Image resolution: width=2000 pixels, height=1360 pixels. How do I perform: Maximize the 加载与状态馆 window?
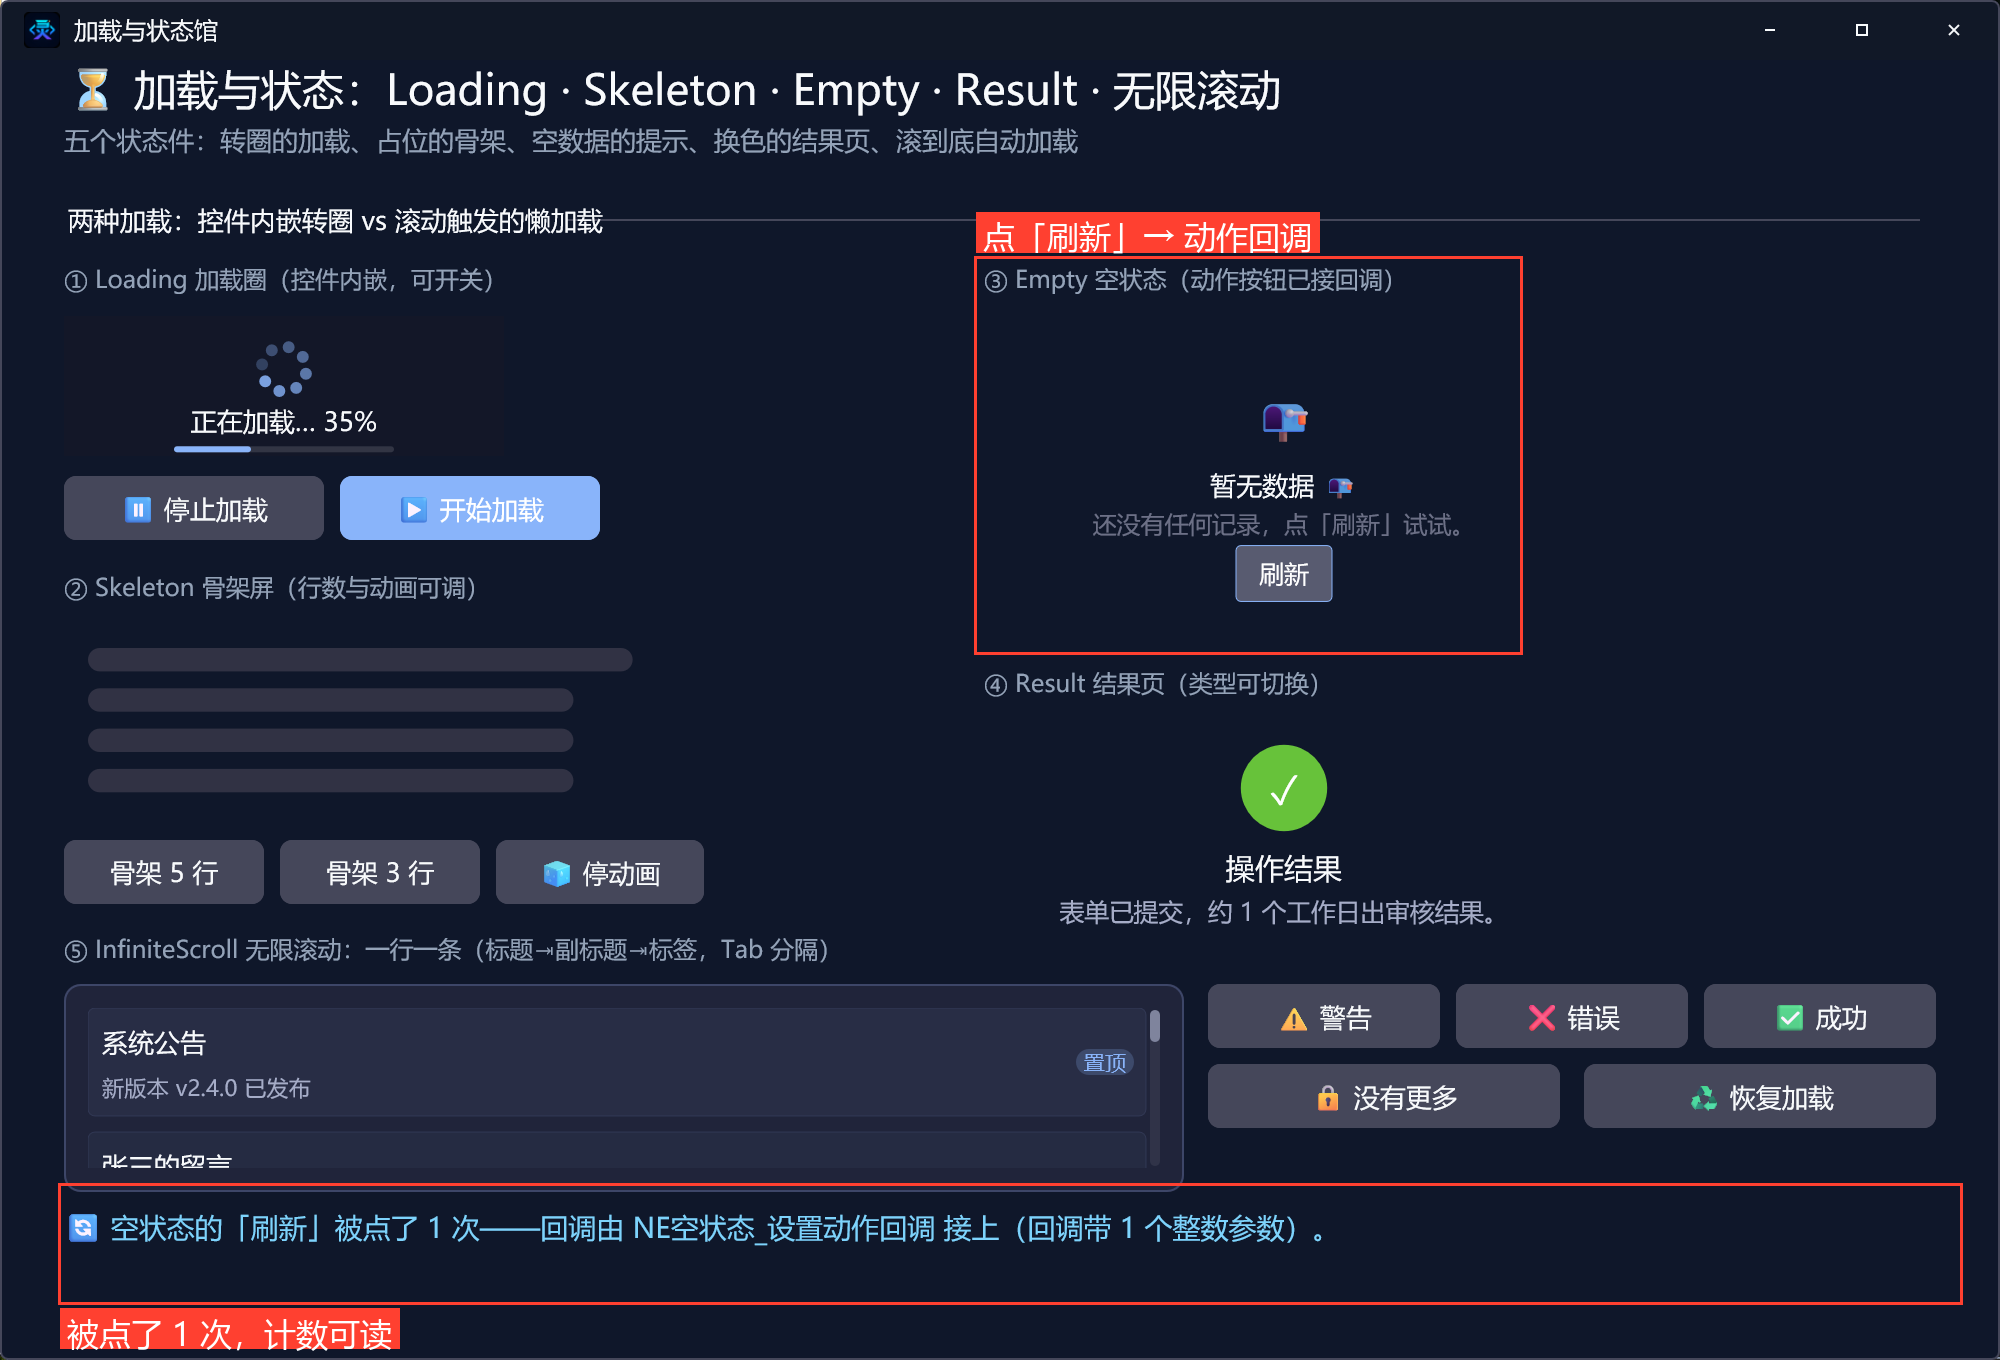click(x=1862, y=30)
